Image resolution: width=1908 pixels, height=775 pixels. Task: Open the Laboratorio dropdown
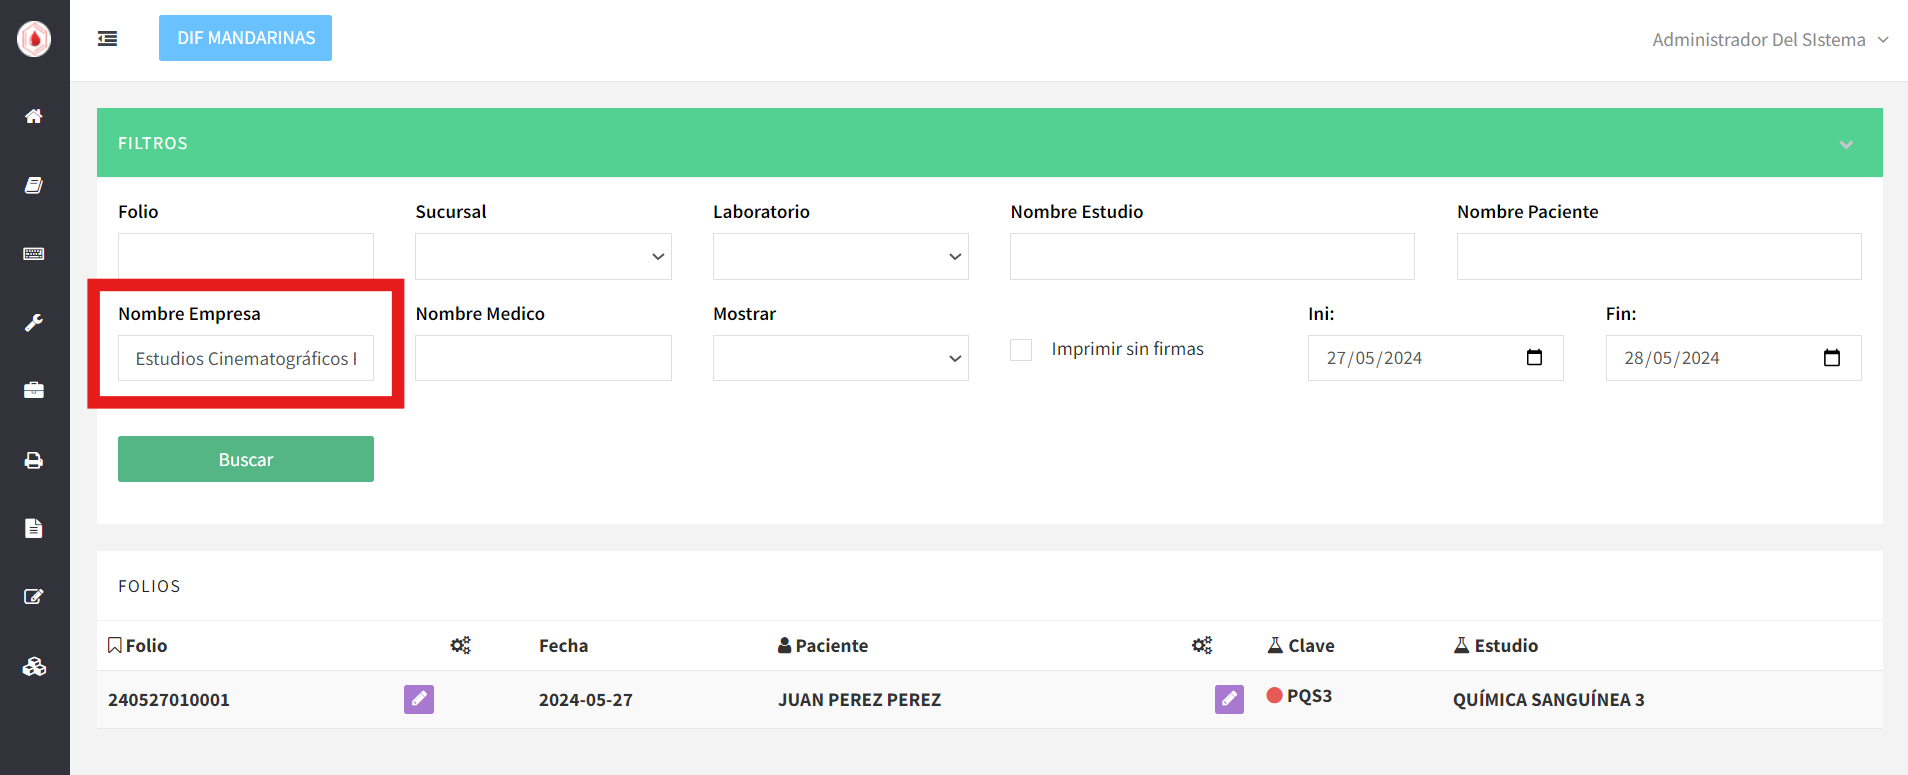[841, 257]
